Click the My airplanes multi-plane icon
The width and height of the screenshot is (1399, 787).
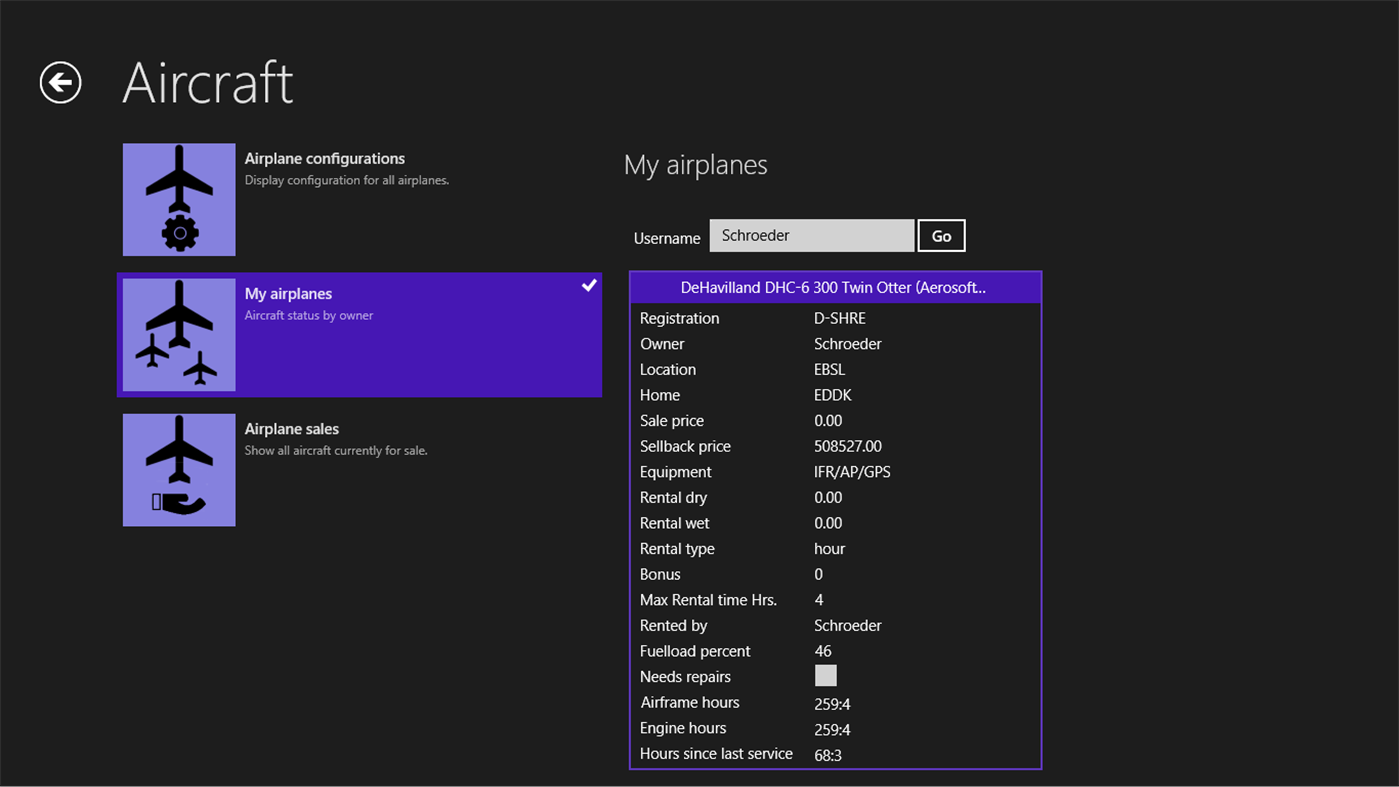click(x=178, y=333)
